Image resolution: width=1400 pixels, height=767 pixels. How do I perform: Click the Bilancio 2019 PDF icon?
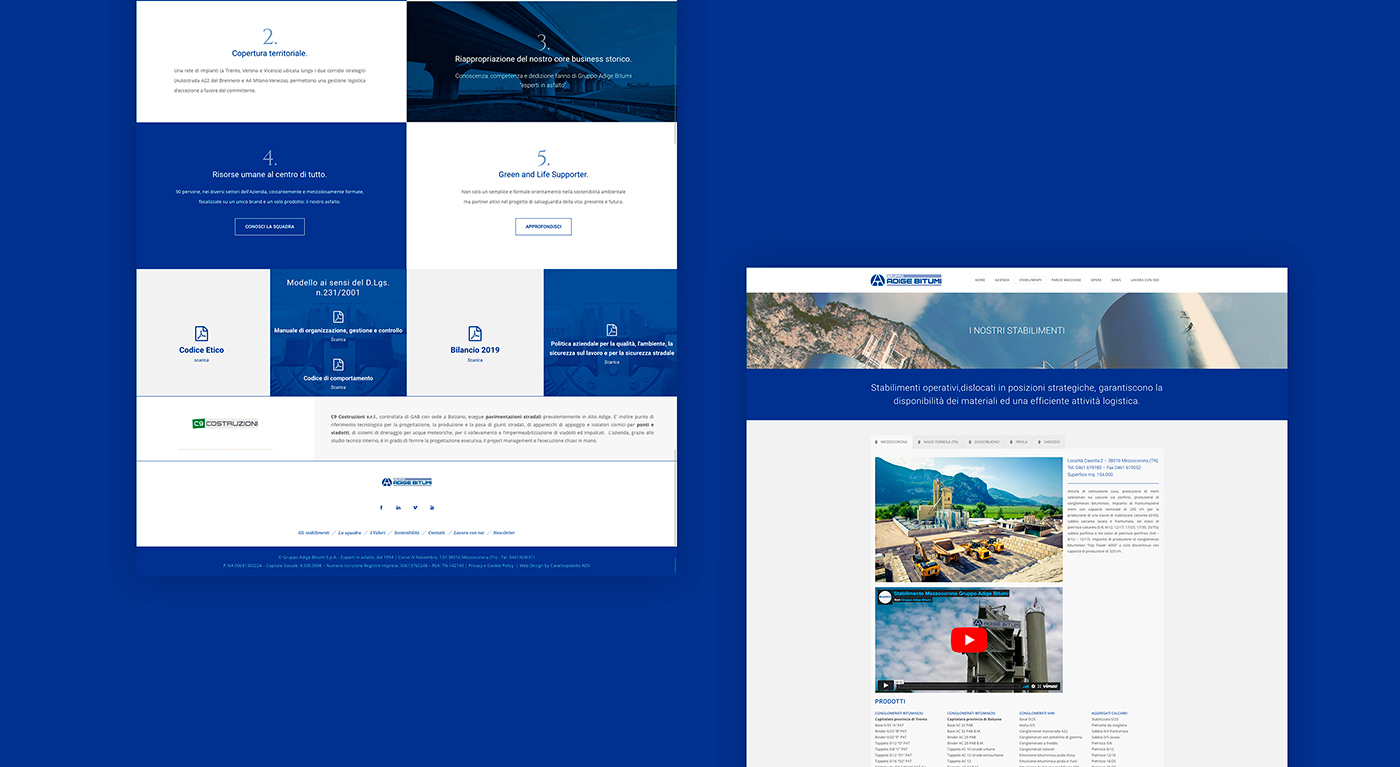pyautogui.click(x=475, y=334)
